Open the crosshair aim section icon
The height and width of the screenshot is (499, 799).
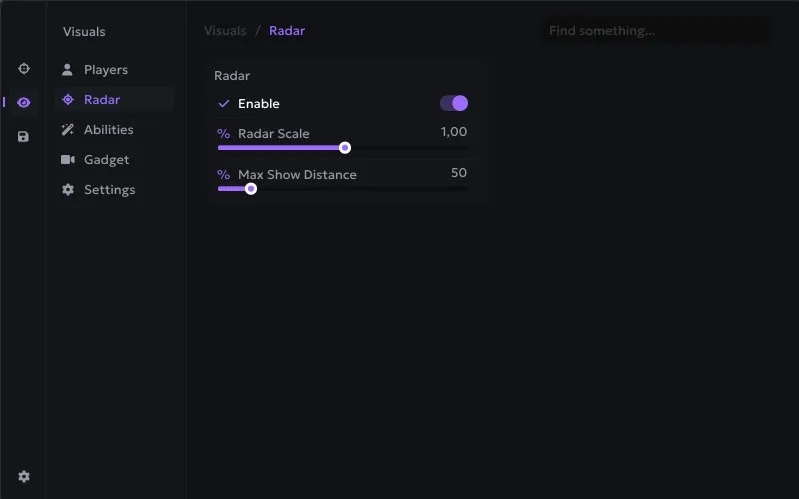click(23, 68)
